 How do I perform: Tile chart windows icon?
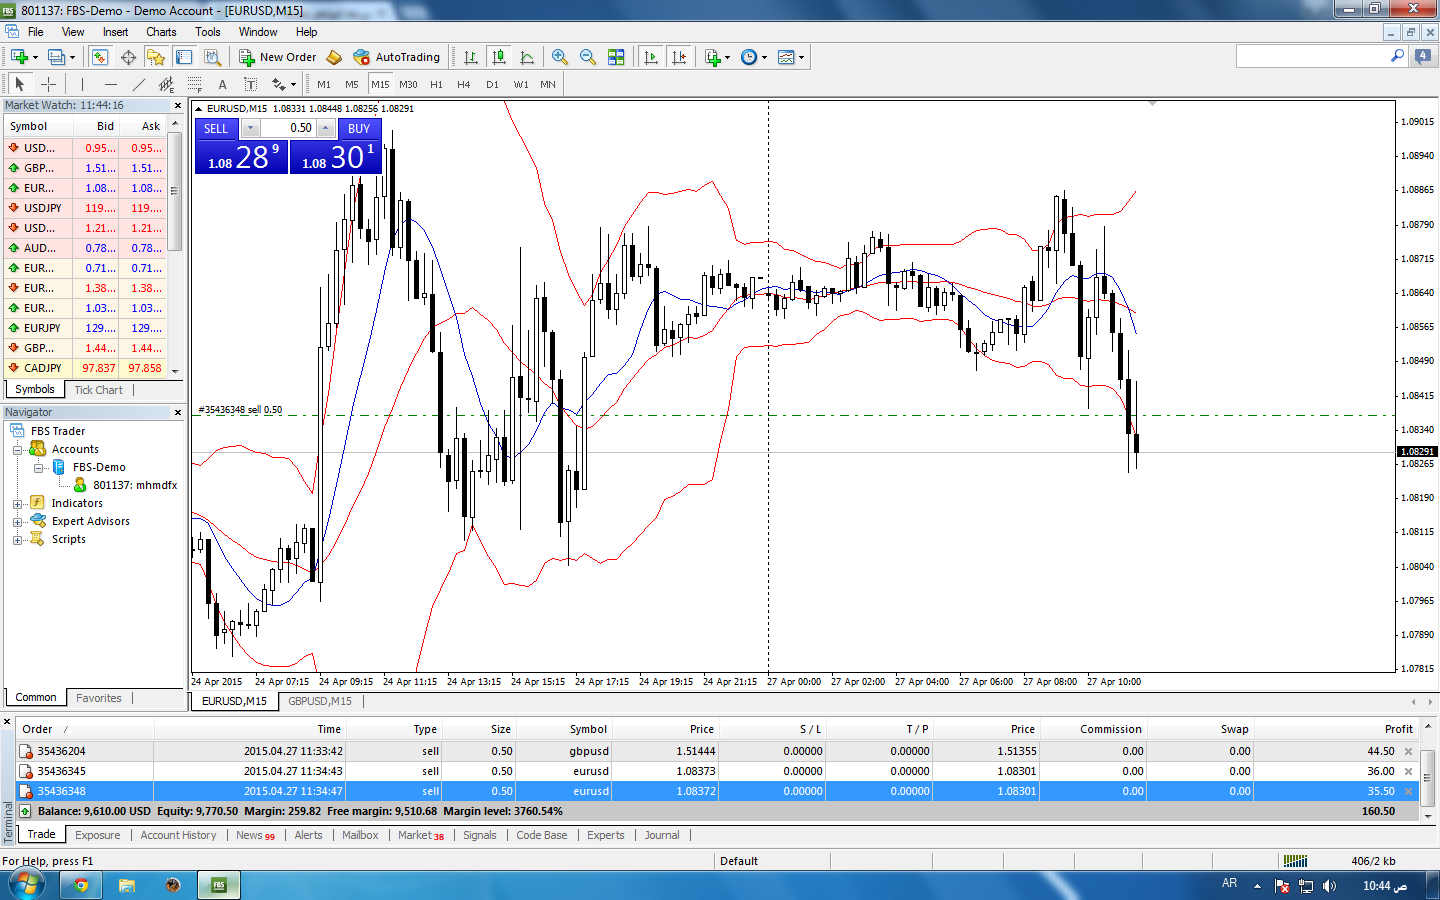tap(617, 57)
